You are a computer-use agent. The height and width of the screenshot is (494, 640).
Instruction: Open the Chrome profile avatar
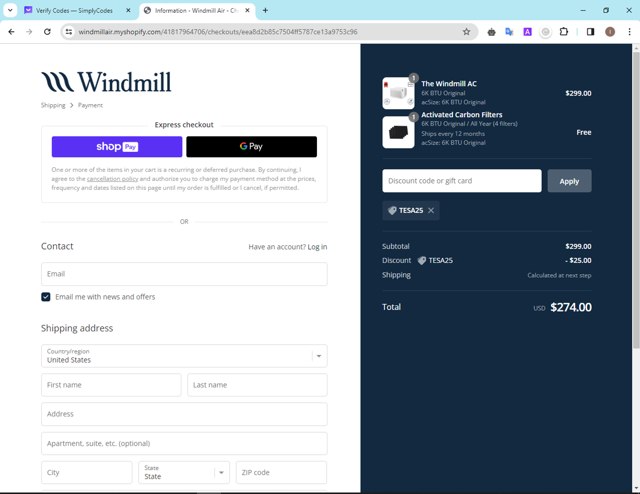click(x=610, y=32)
